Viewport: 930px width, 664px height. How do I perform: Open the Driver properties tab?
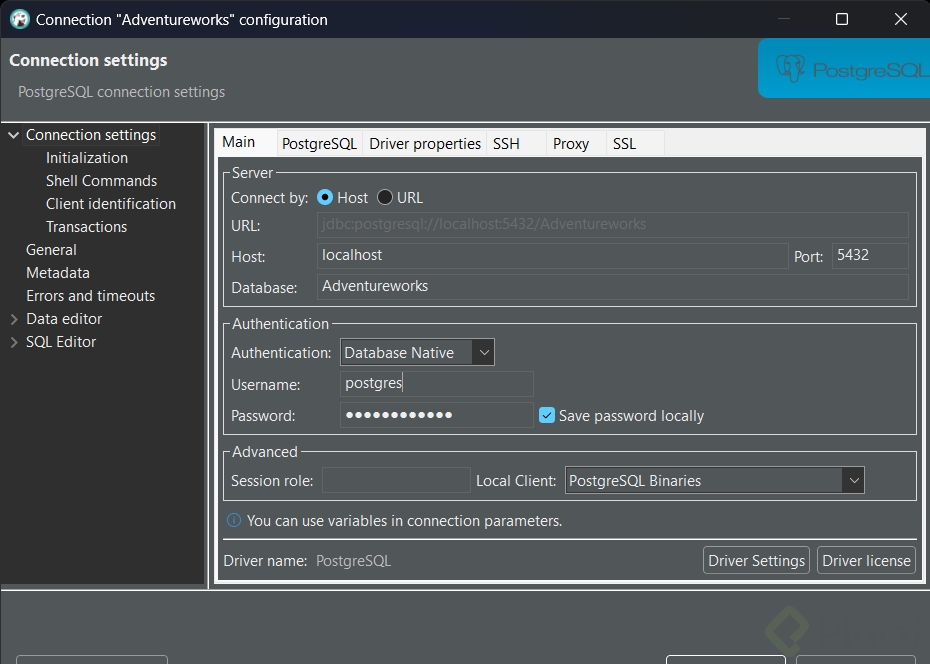[425, 143]
